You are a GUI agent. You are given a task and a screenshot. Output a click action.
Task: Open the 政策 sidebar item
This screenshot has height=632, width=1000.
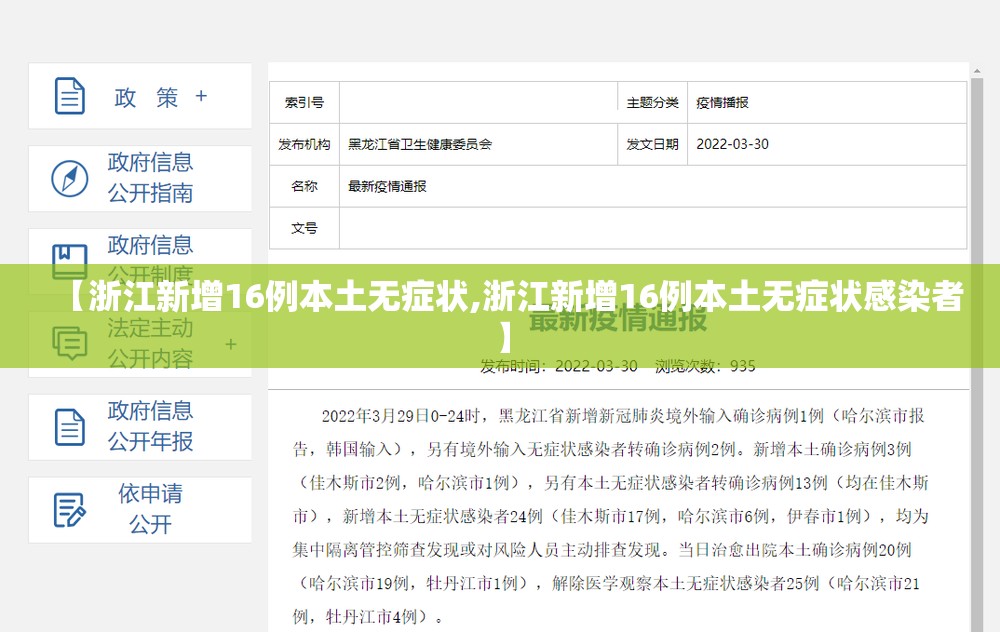click(140, 96)
